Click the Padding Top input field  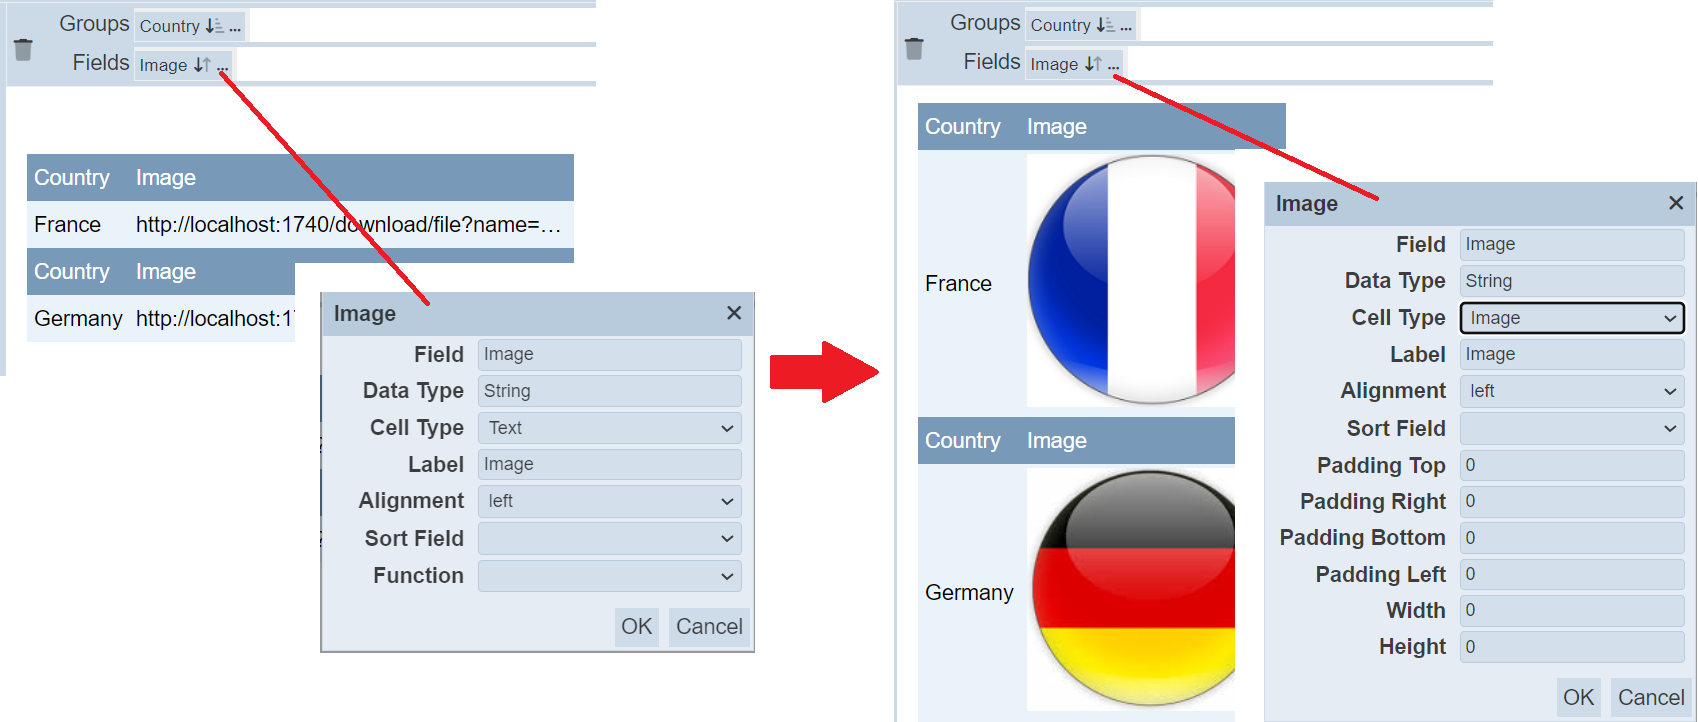click(x=1571, y=465)
